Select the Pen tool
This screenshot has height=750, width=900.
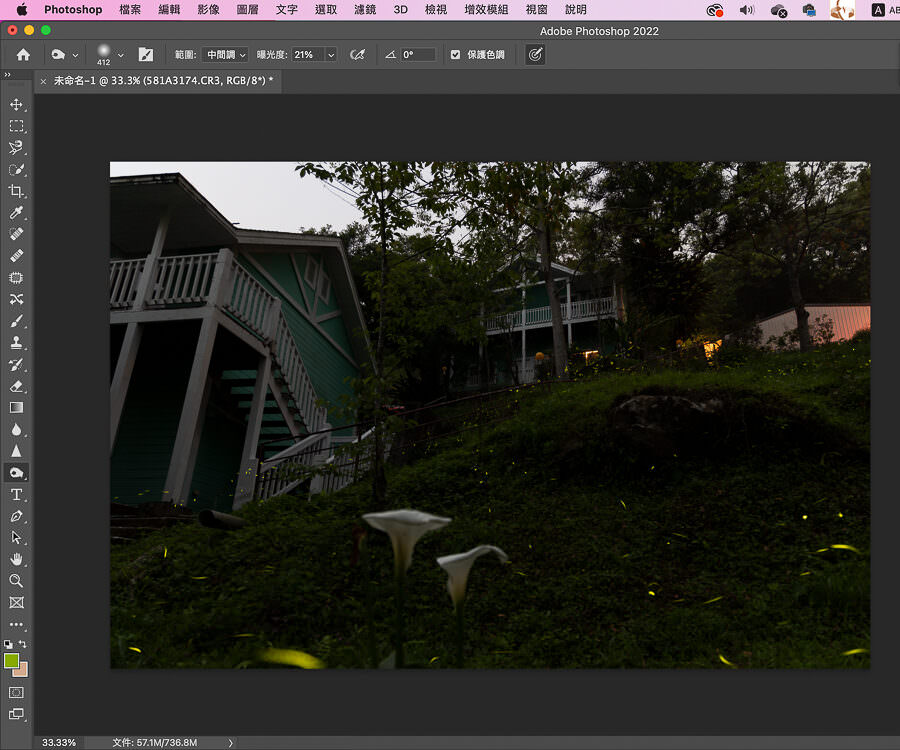[16, 516]
